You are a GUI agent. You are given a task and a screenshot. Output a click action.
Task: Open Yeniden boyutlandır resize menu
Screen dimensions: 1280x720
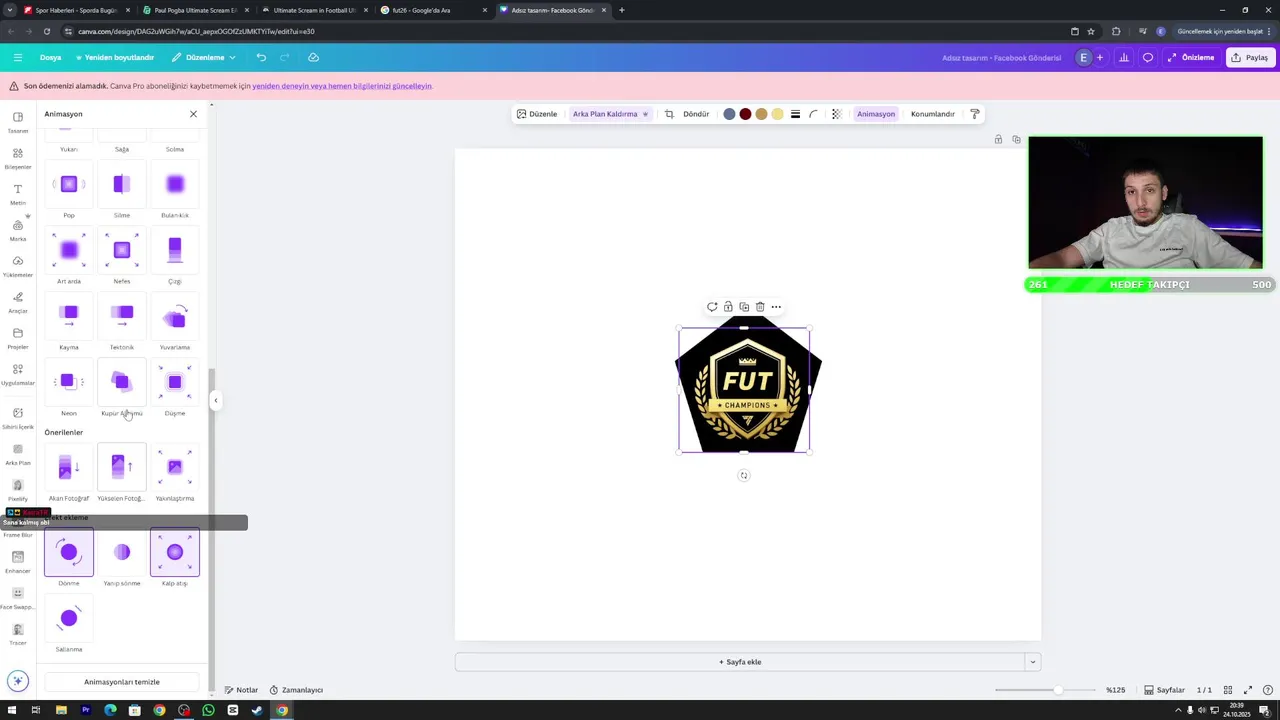[x=115, y=57]
